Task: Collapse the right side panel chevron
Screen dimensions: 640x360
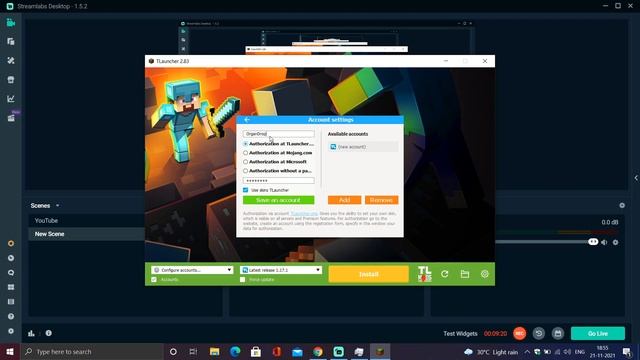Action: pyautogui.click(x=636, y=178)
